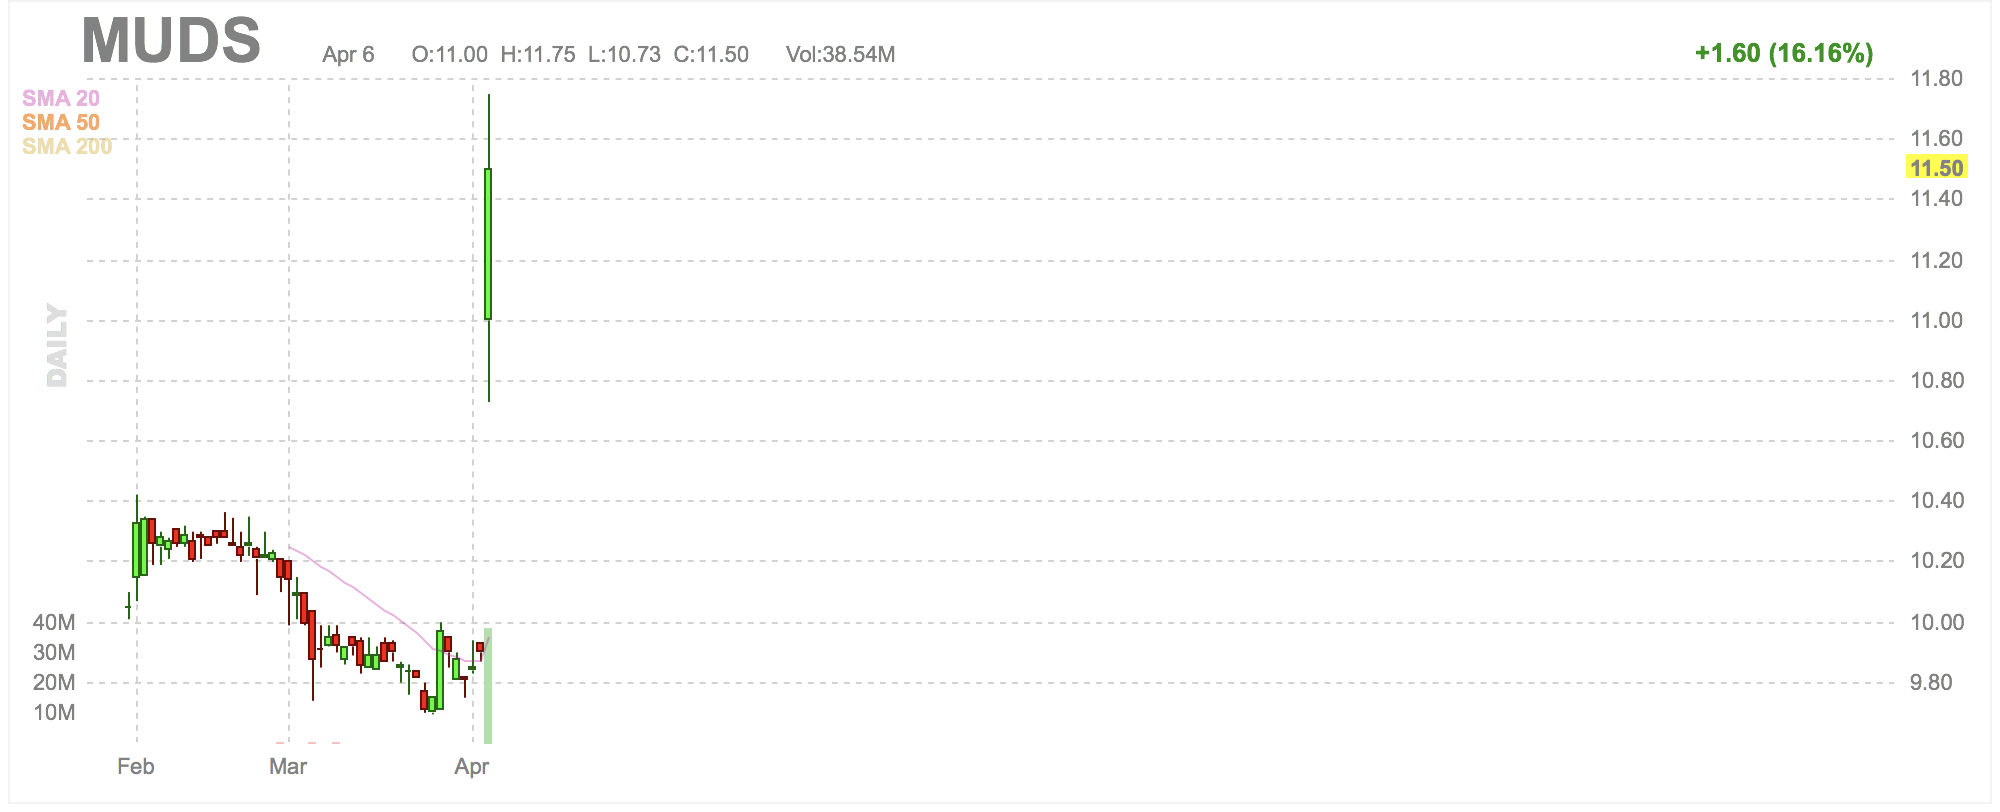2000x812 pixels.
Task: Click the +1.60 (16.16%) change label
Action: click(1784, 53)
